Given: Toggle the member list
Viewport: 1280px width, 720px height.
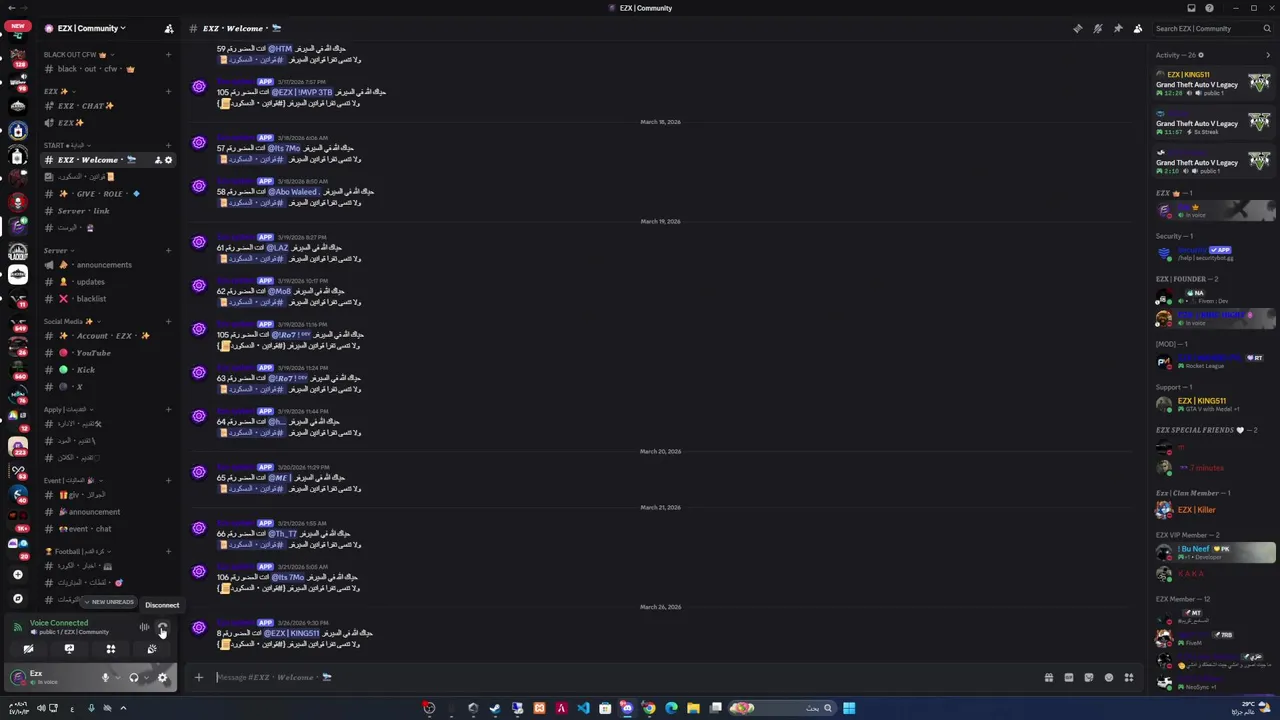Looking at the screenshot, I should click(x=1137, y=28).
